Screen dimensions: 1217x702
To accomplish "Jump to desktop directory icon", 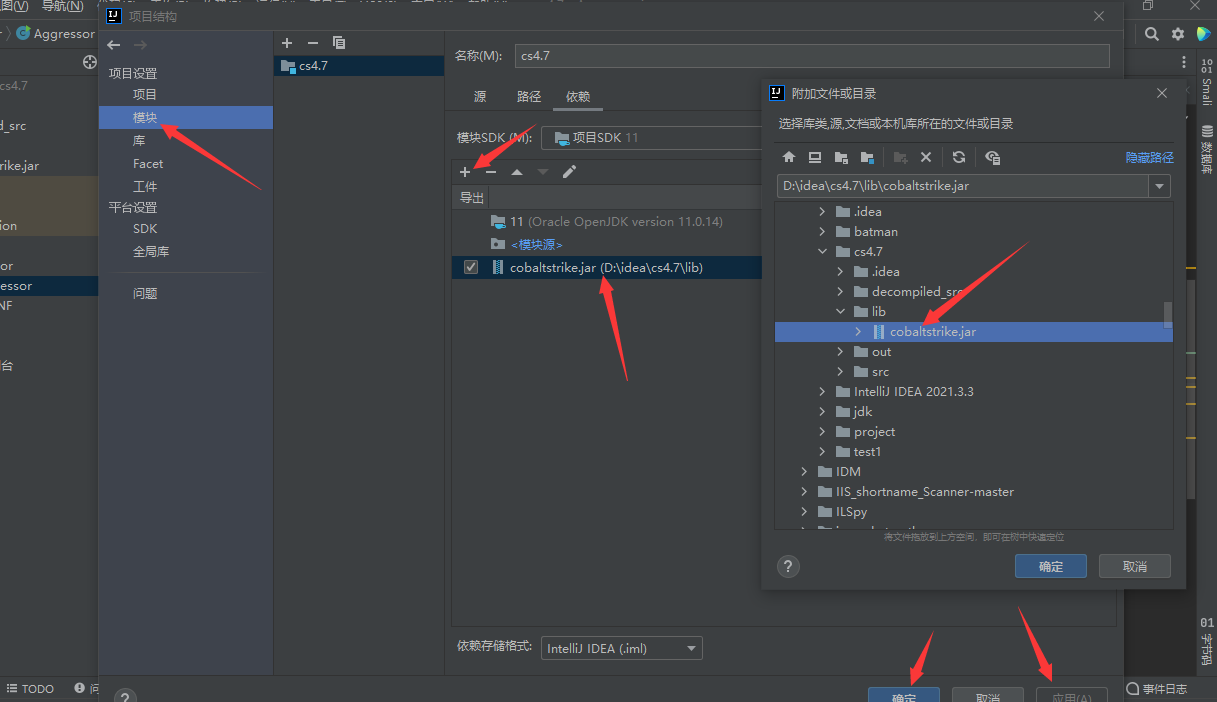I will (x=815, y=157).
